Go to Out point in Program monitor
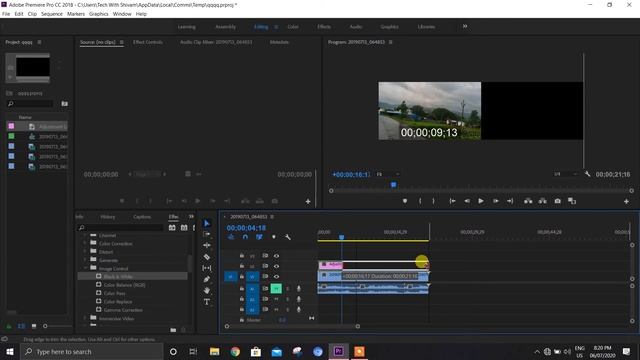The width and height of the screenshot is (640, 360). [510, 201]
